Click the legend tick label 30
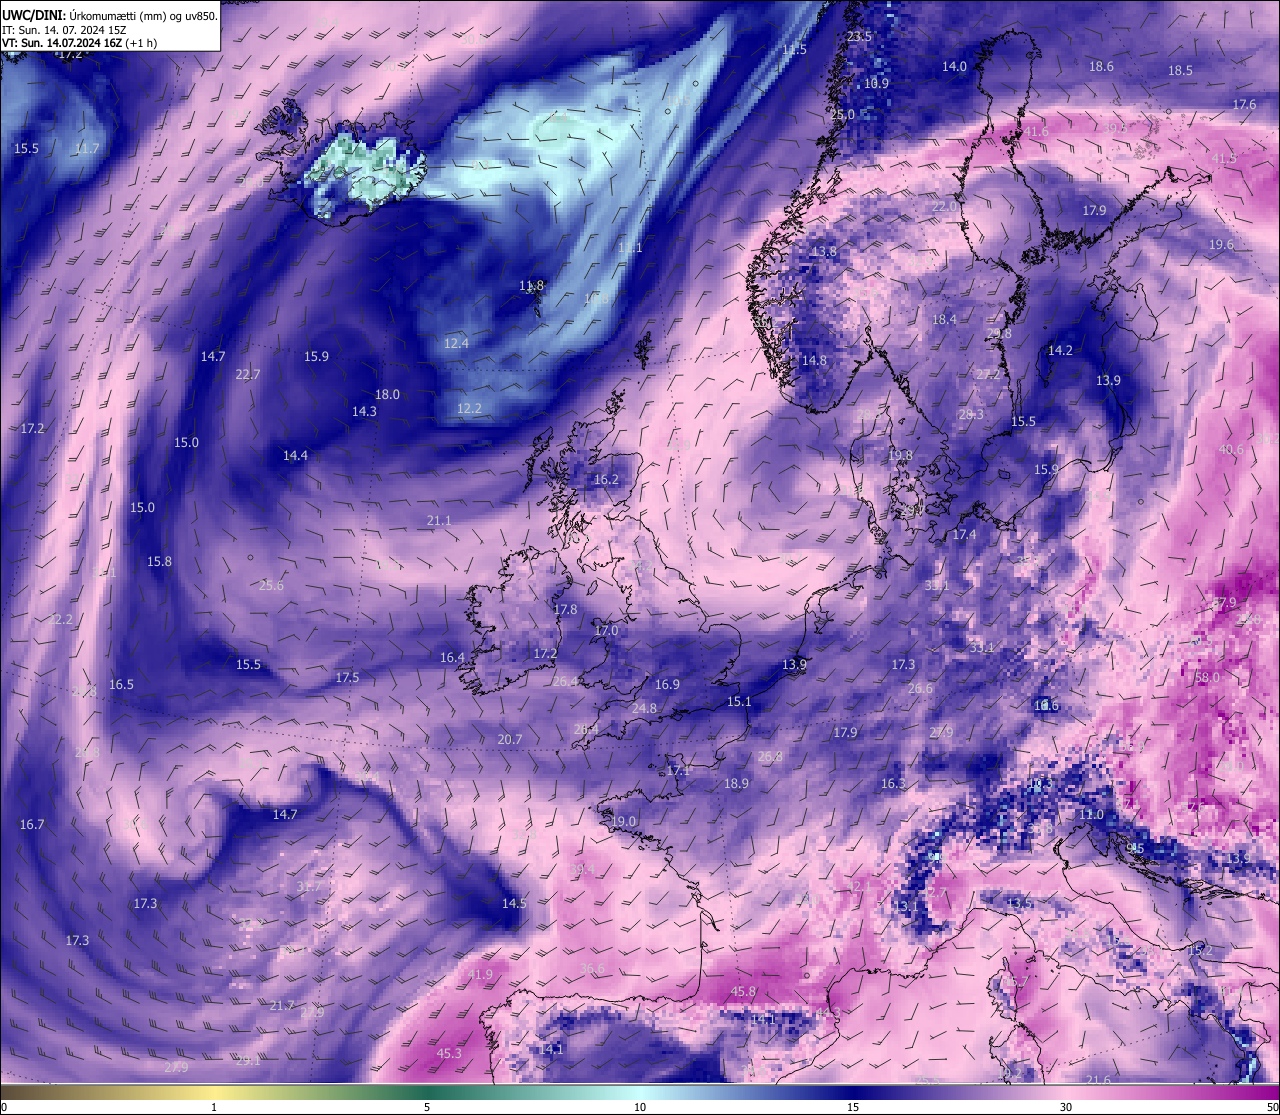The width and height of the screenshot is (1280, 1115). (x=1066, y=1107)
